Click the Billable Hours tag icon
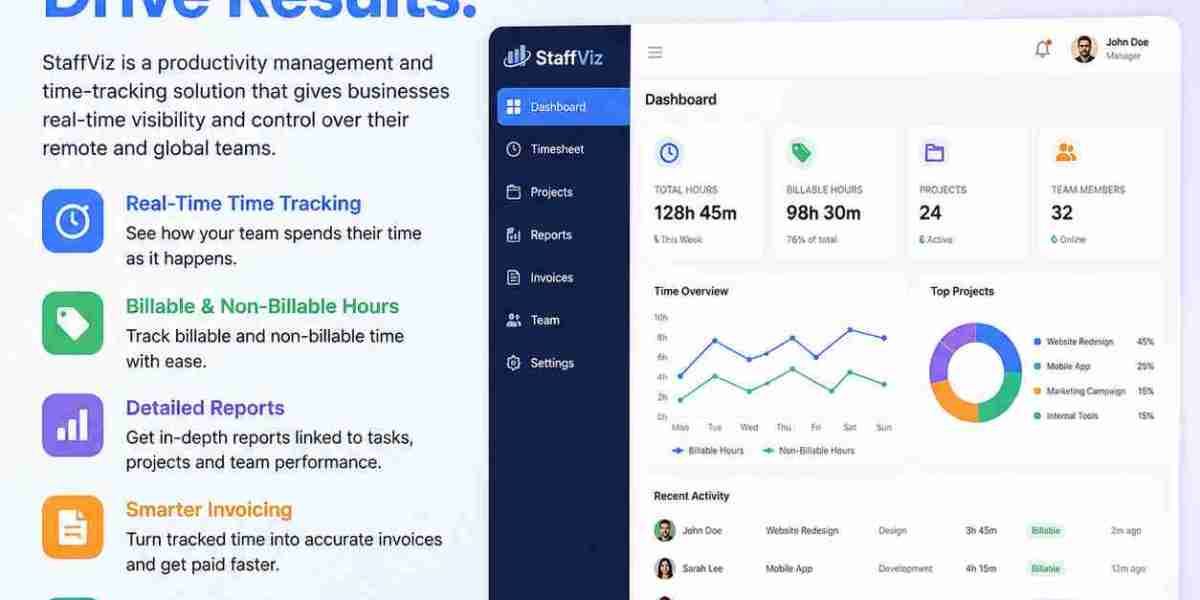 click(x=801, y=153)
